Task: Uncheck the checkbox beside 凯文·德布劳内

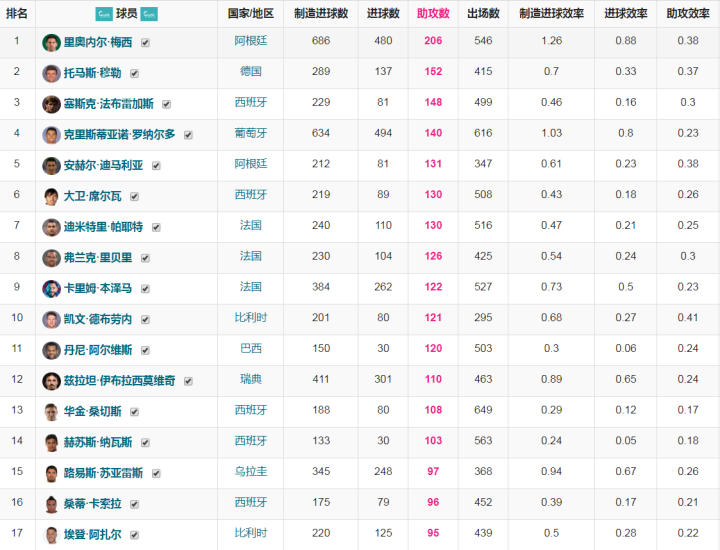Action: [x=145, y=320]
